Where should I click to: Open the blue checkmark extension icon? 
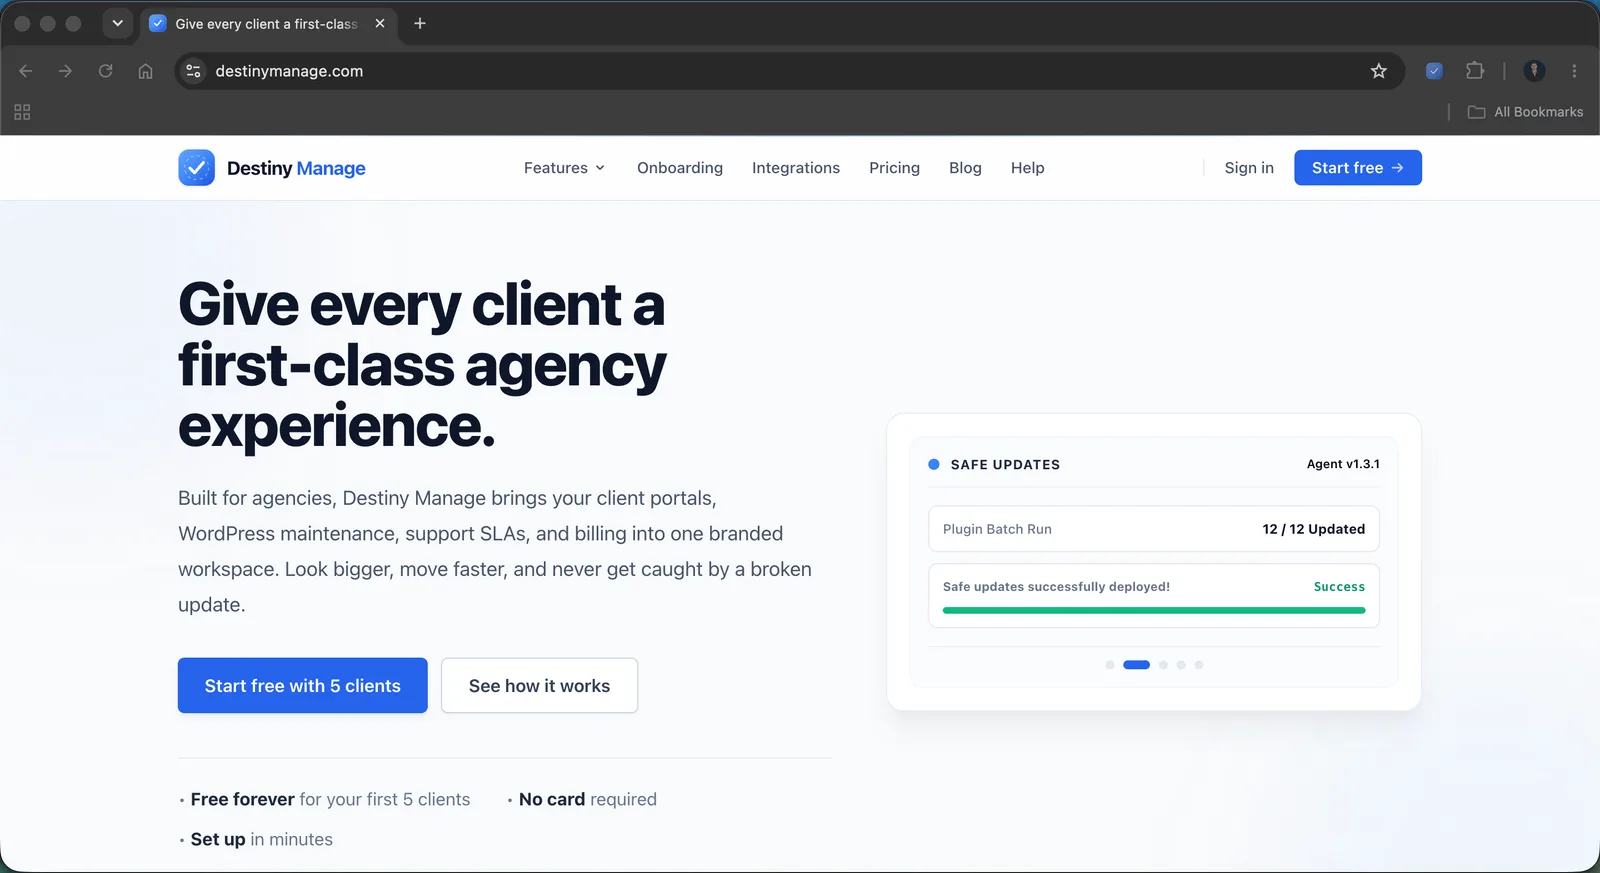(1434, 71)
